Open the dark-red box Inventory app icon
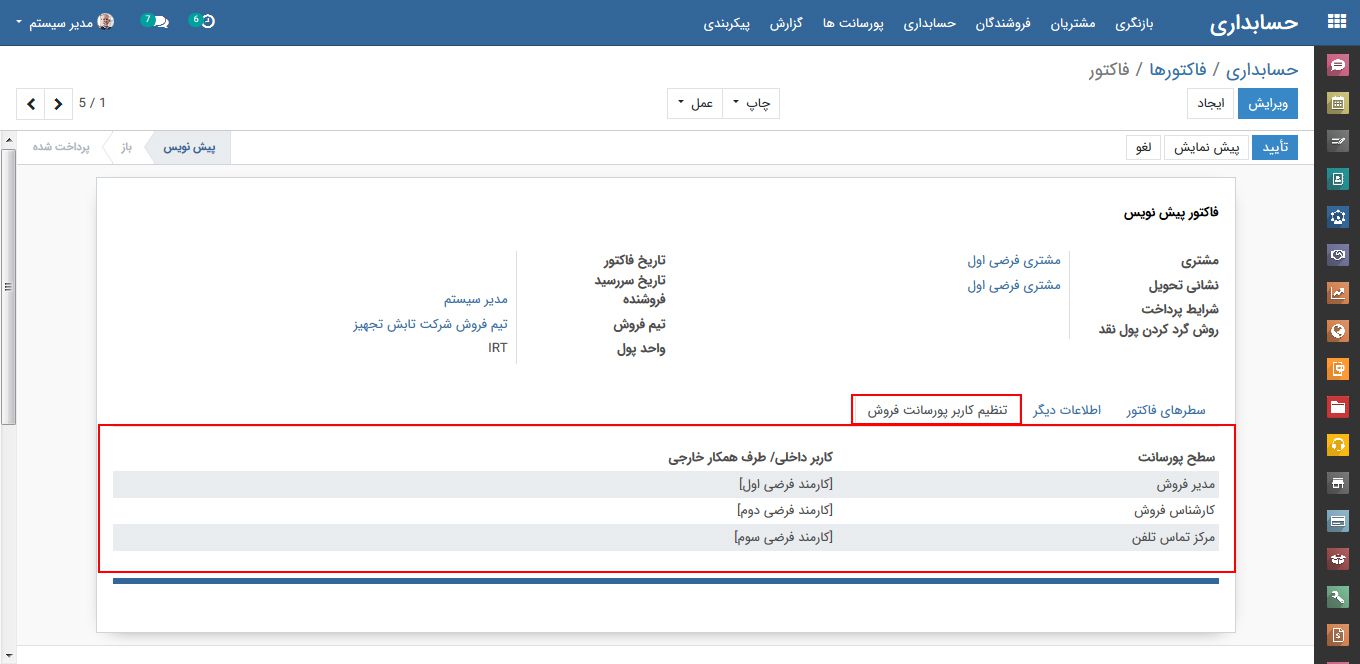The width and height of the screenshot is (1360, 664). click(1338, 559)
